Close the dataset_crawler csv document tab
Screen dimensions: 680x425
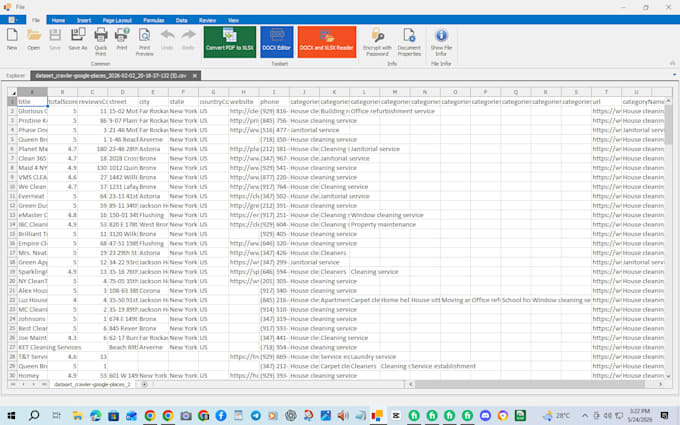point(195,75)
